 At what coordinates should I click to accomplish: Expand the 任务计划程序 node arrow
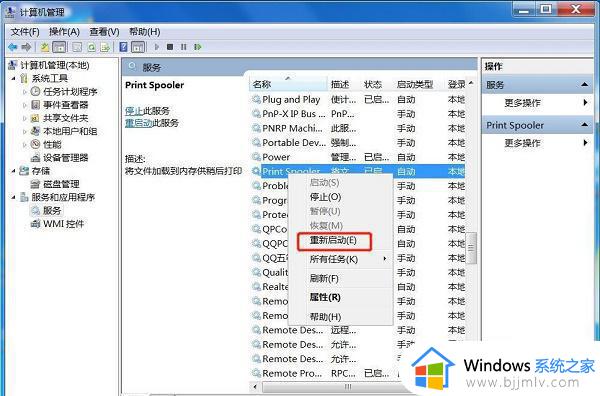[x=25, y=92]
